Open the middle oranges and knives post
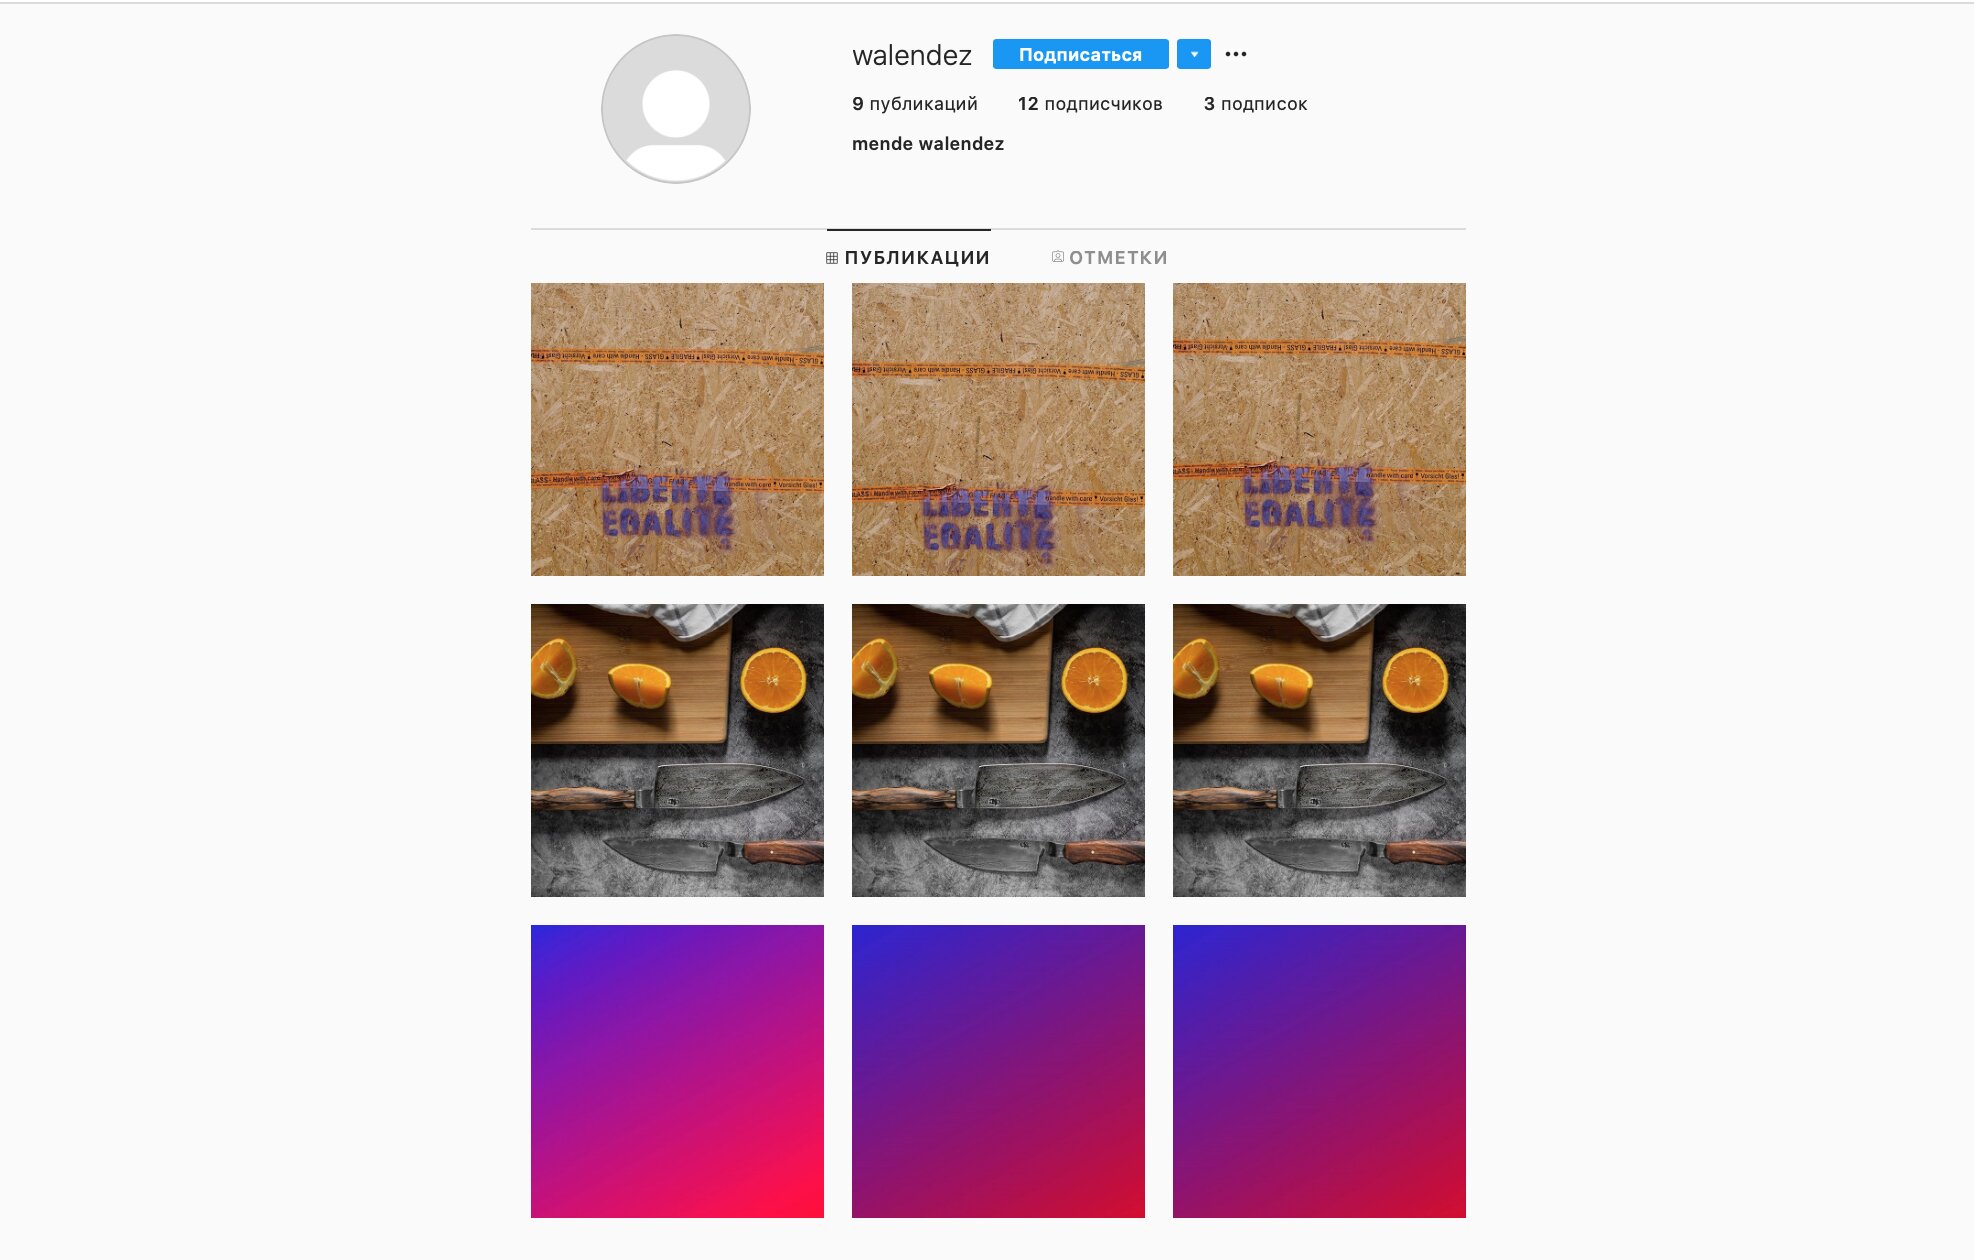This screenshot has height=1260, width=1974. click(998, 750)
